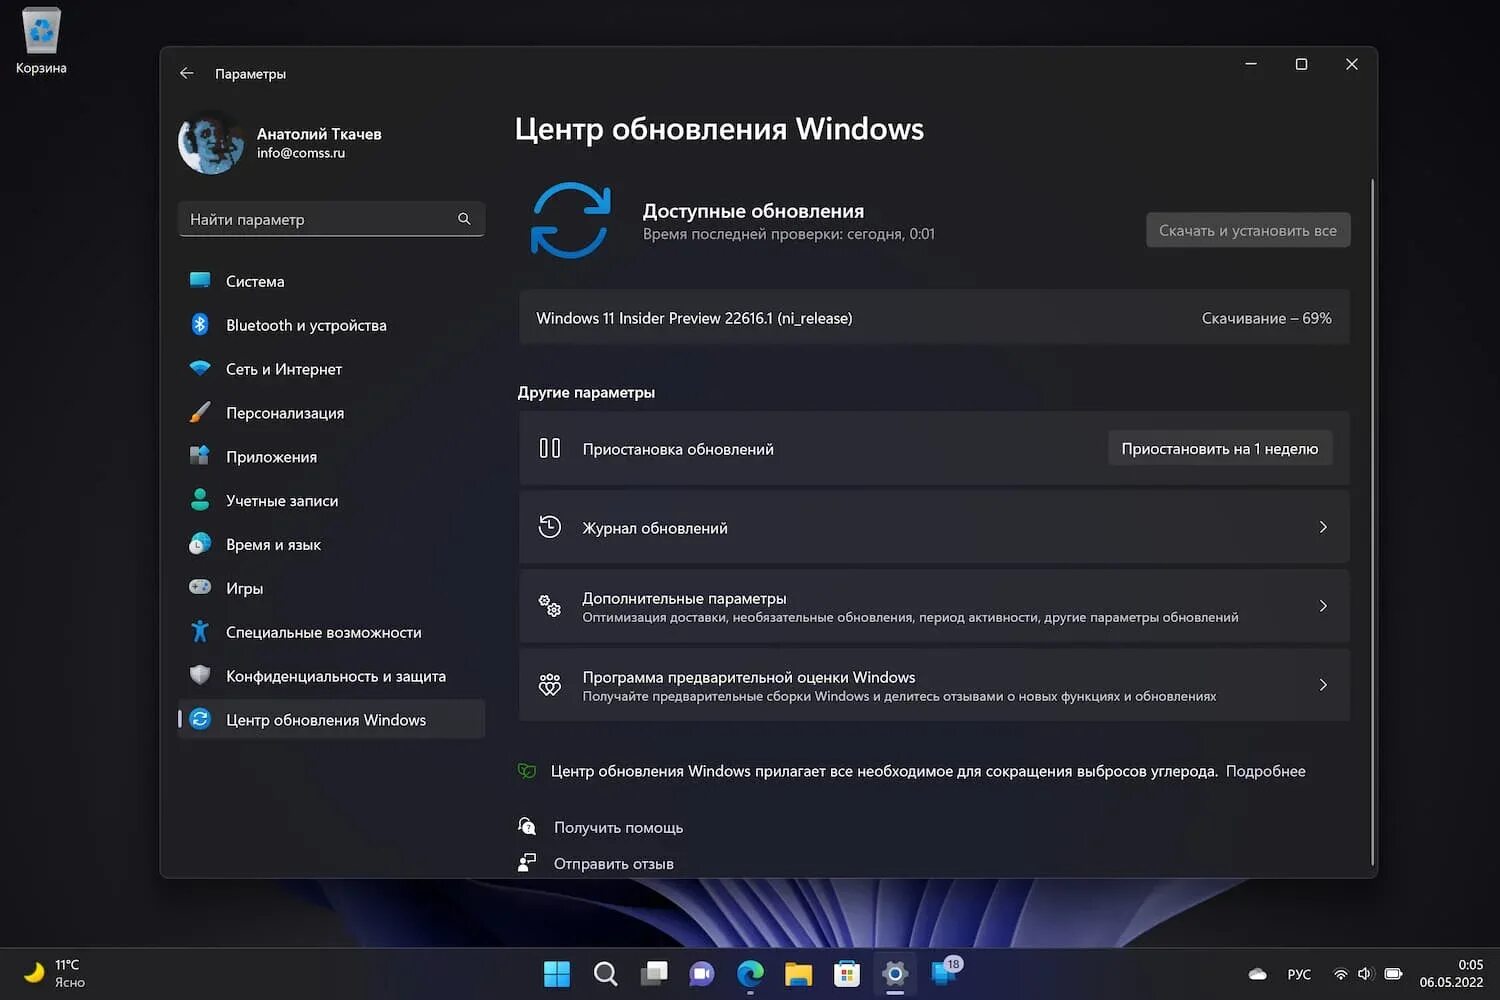
Task: Click the Система monitor icon
Action: point(200,281)
